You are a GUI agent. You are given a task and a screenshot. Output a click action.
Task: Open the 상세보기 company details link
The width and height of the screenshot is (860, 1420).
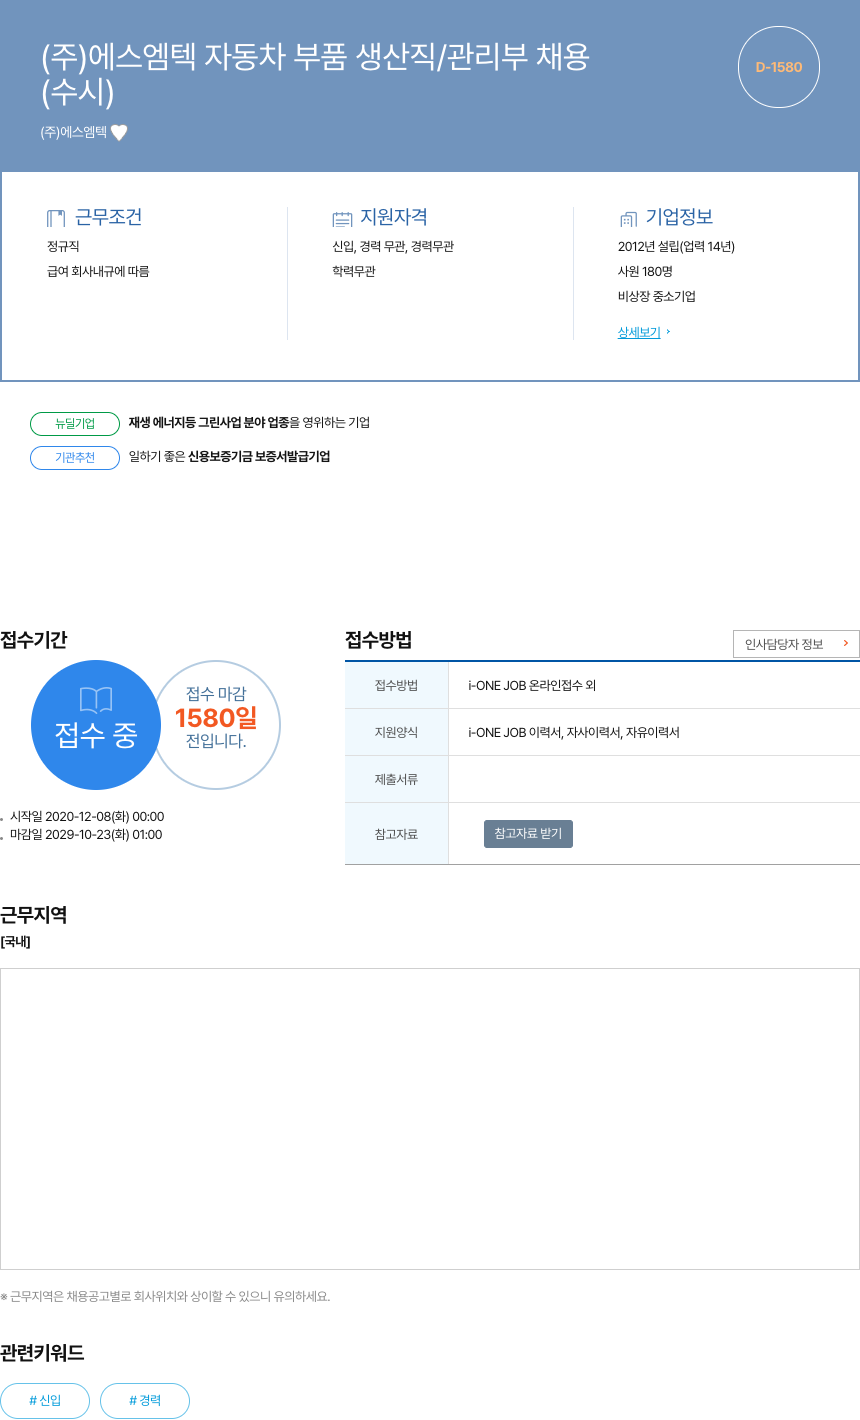pos(639,333)
